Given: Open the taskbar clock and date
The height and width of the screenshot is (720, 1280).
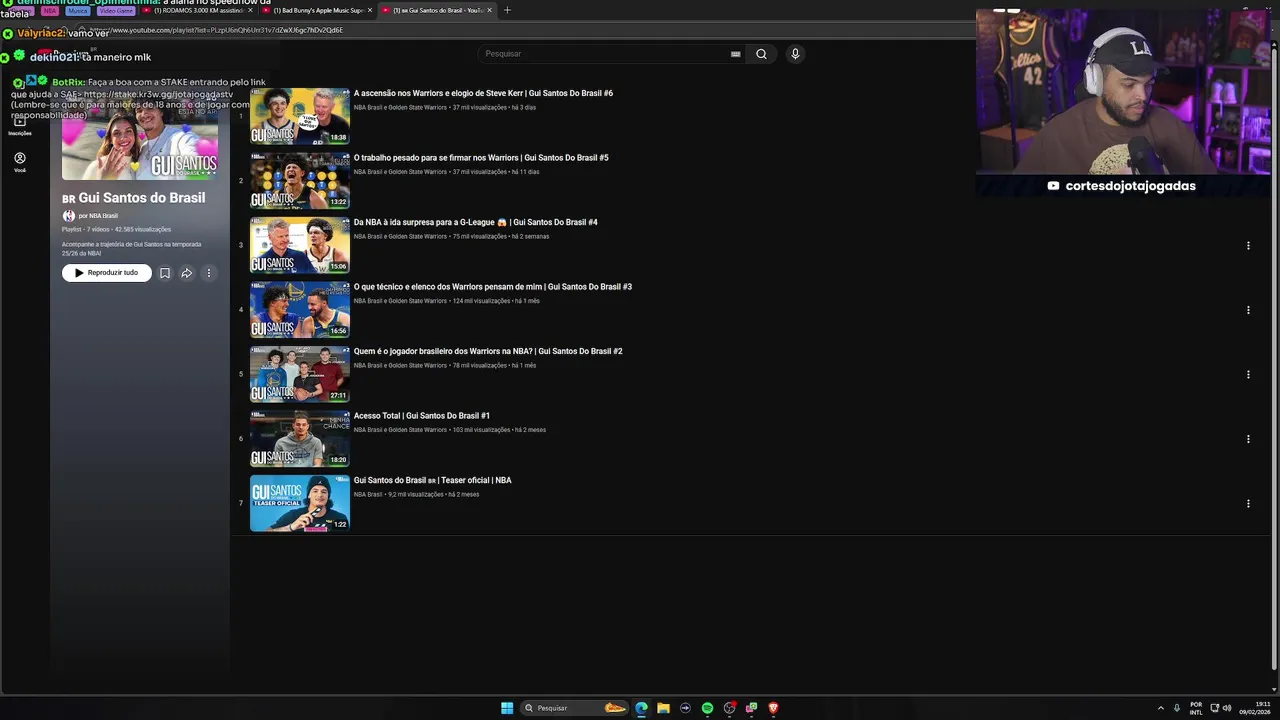Looking at the screenshot, I should pyautogui.click(x=1255, y=708).
